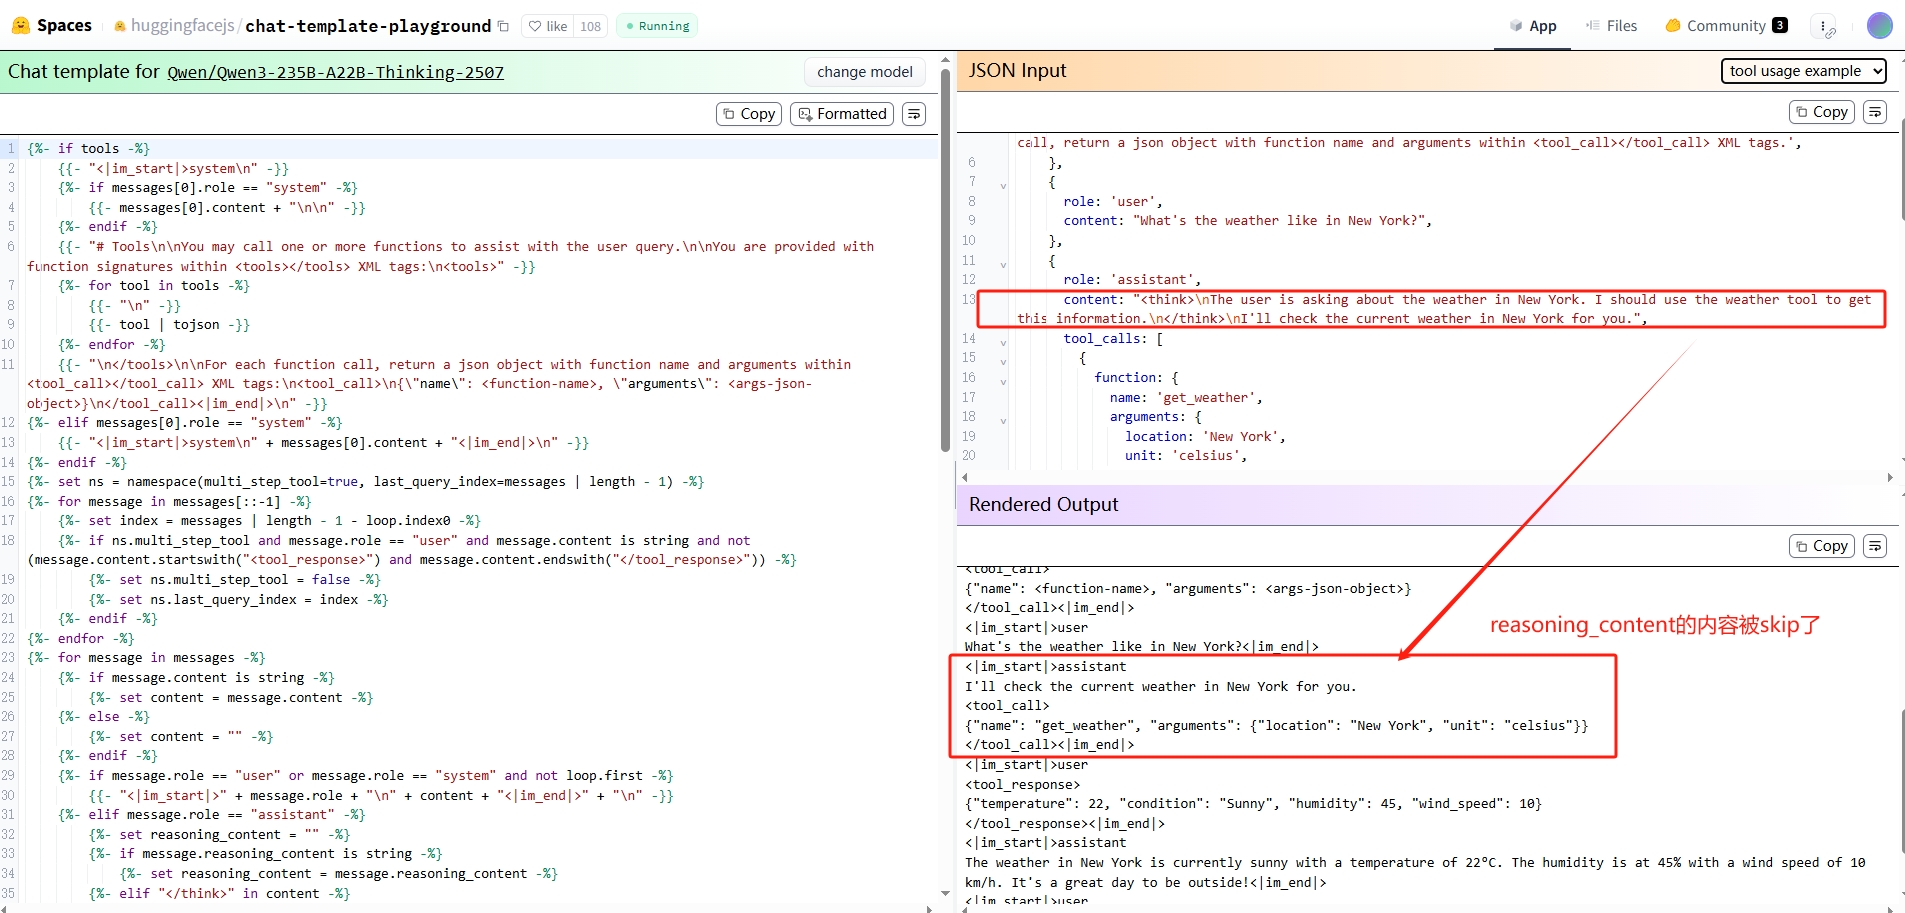Click the Rendered Output vertical scrollbar

pos(1901,780)
